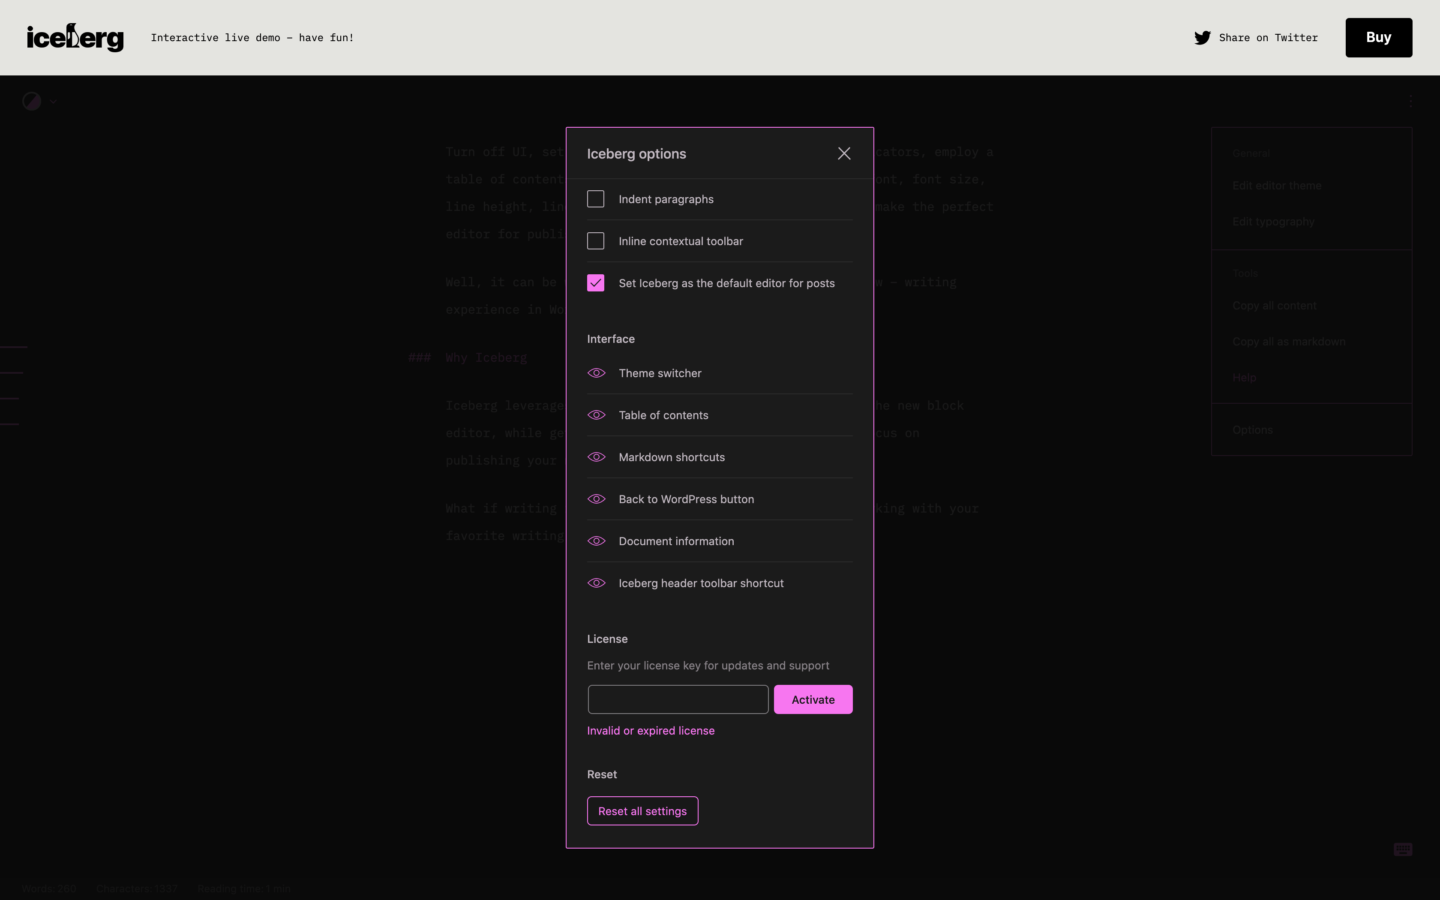The width and height of the screenshot is (1440, 900).
Task: Toggle Iceberg header toolbar shortcut eye icon
Action: click(596, 583)
